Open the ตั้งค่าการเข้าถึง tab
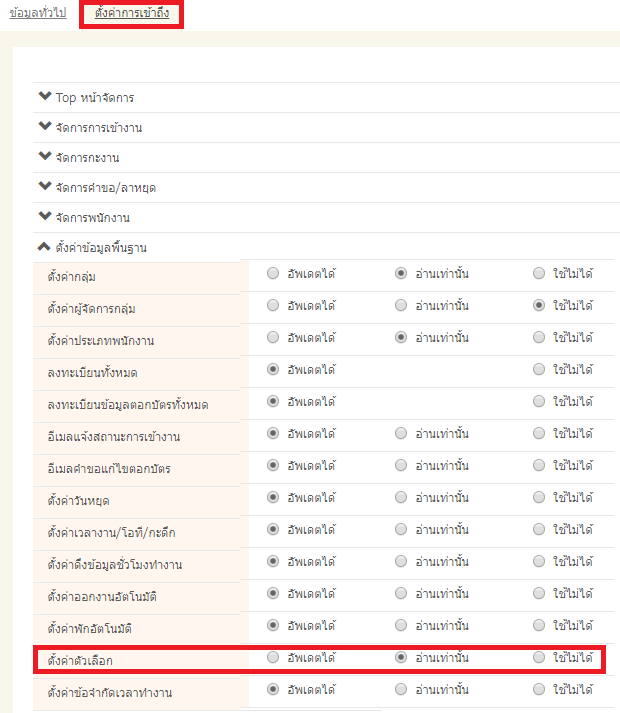Image resolution: width=620 pixels, height=713 pixels. point(131,14)
